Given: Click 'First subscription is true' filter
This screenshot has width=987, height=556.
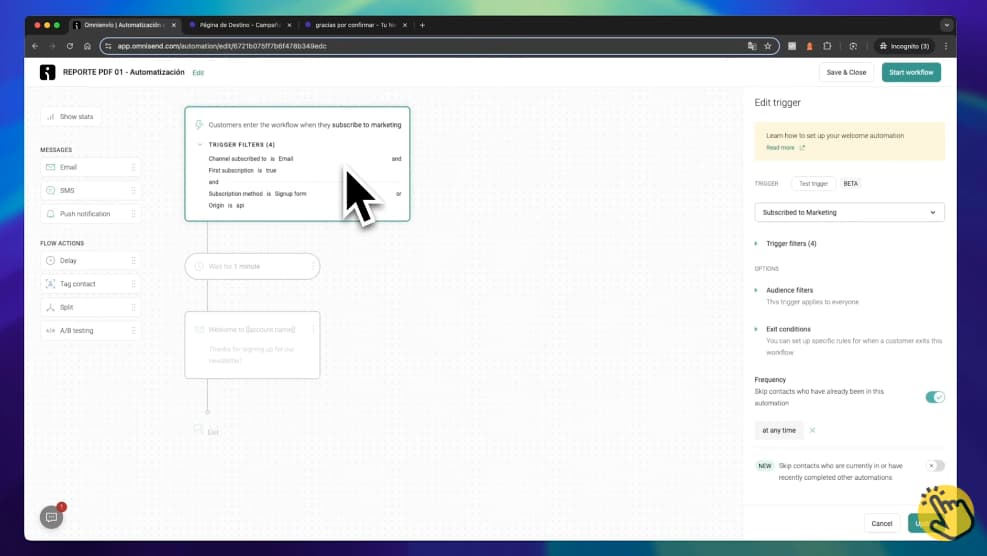Looking at the screenshot, I should tap(242, 171).
